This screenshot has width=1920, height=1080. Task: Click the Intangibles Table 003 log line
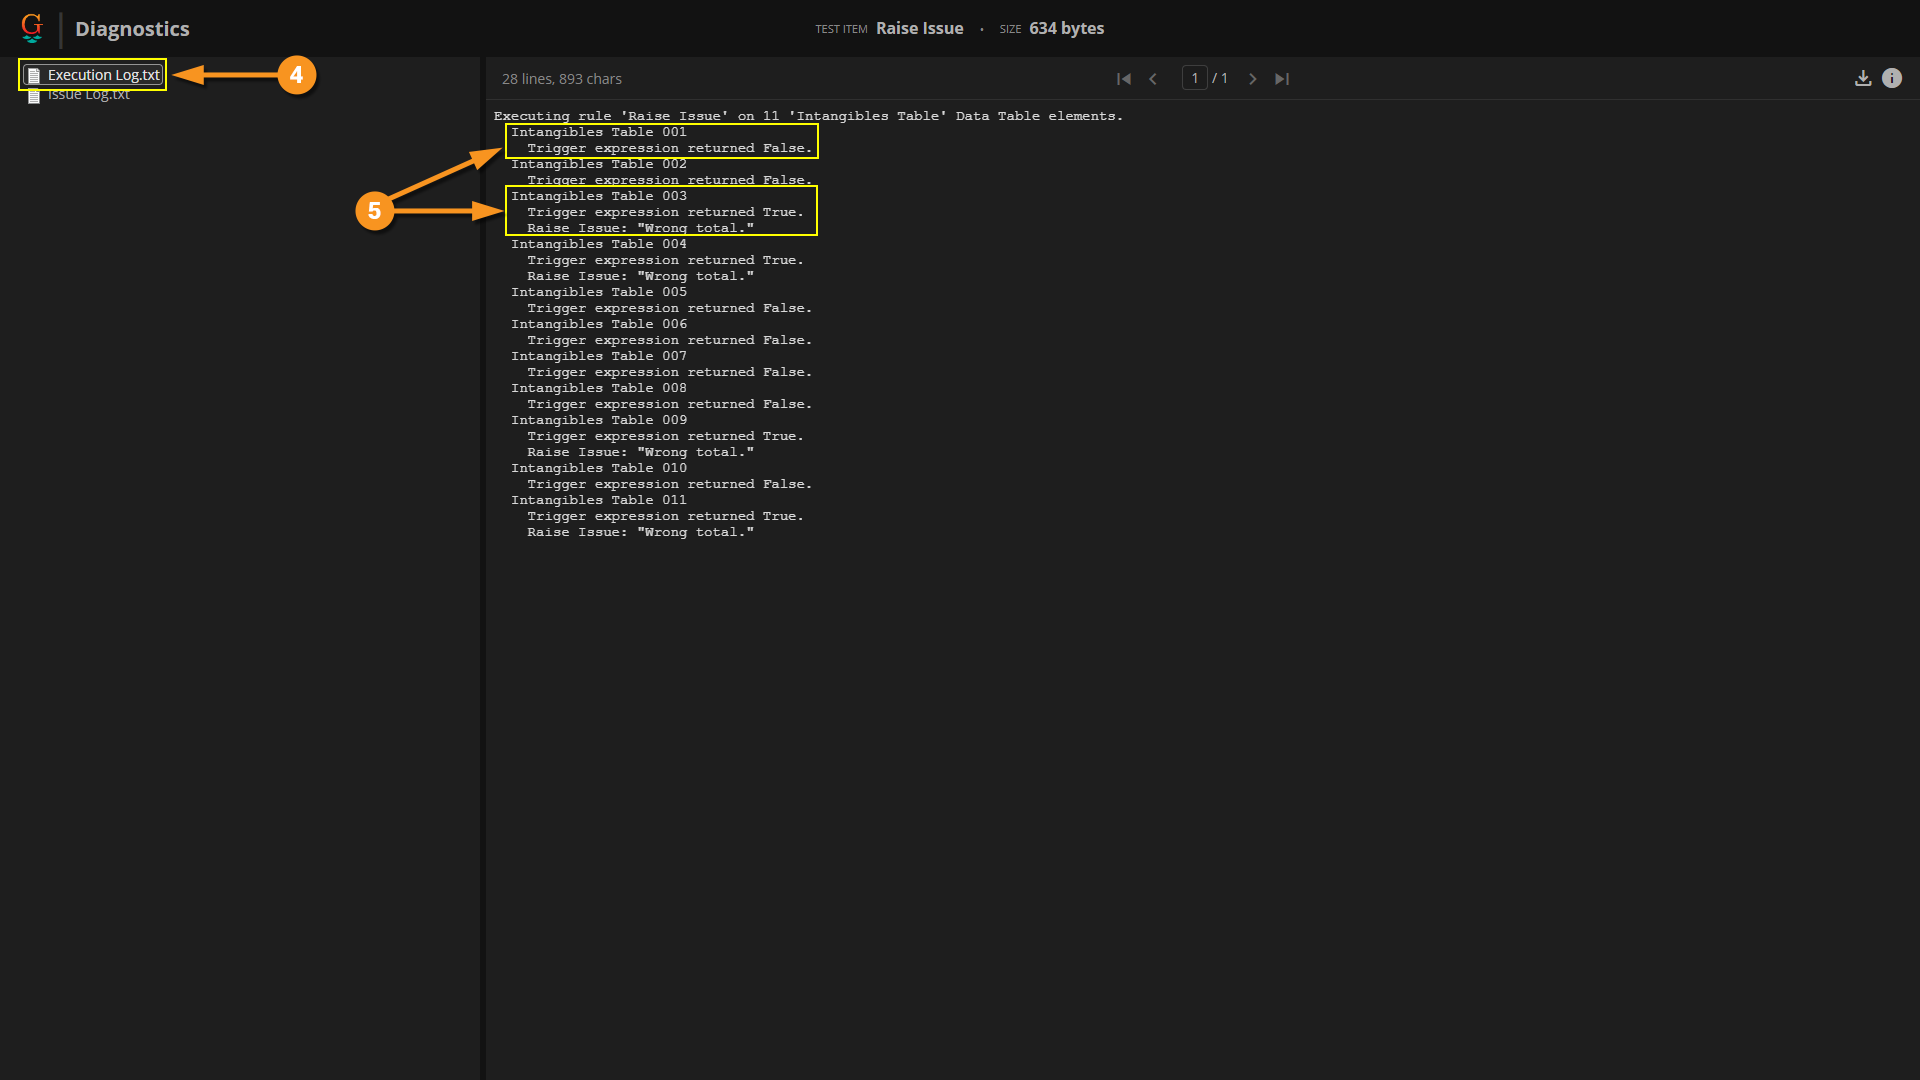click(x=598, y=196)
